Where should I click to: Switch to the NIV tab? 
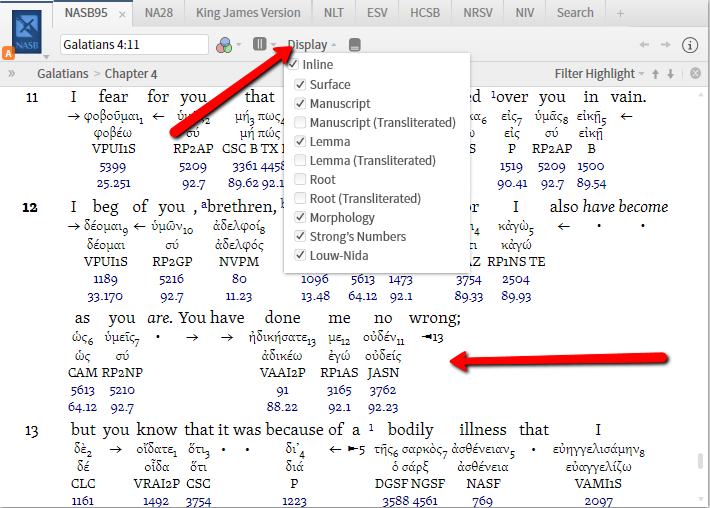(525, 13)
